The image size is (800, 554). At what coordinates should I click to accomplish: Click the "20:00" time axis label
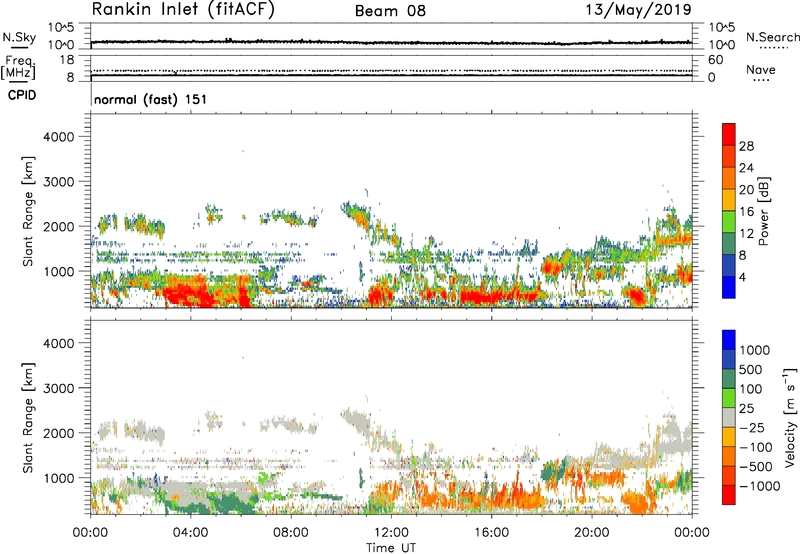click(x=591, y=533)
